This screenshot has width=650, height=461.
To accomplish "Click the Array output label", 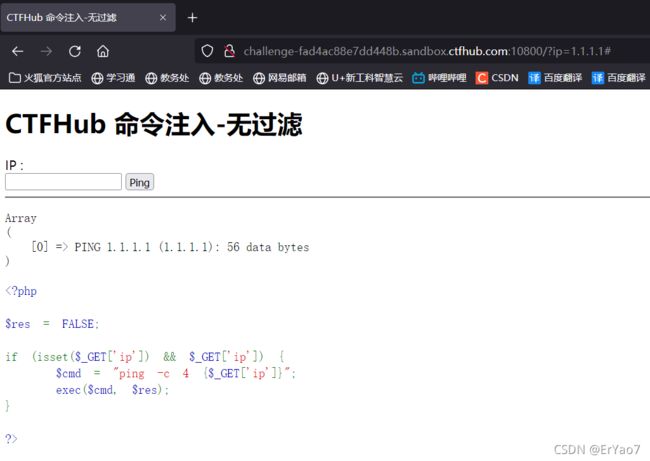I will (x=21, y=218).
